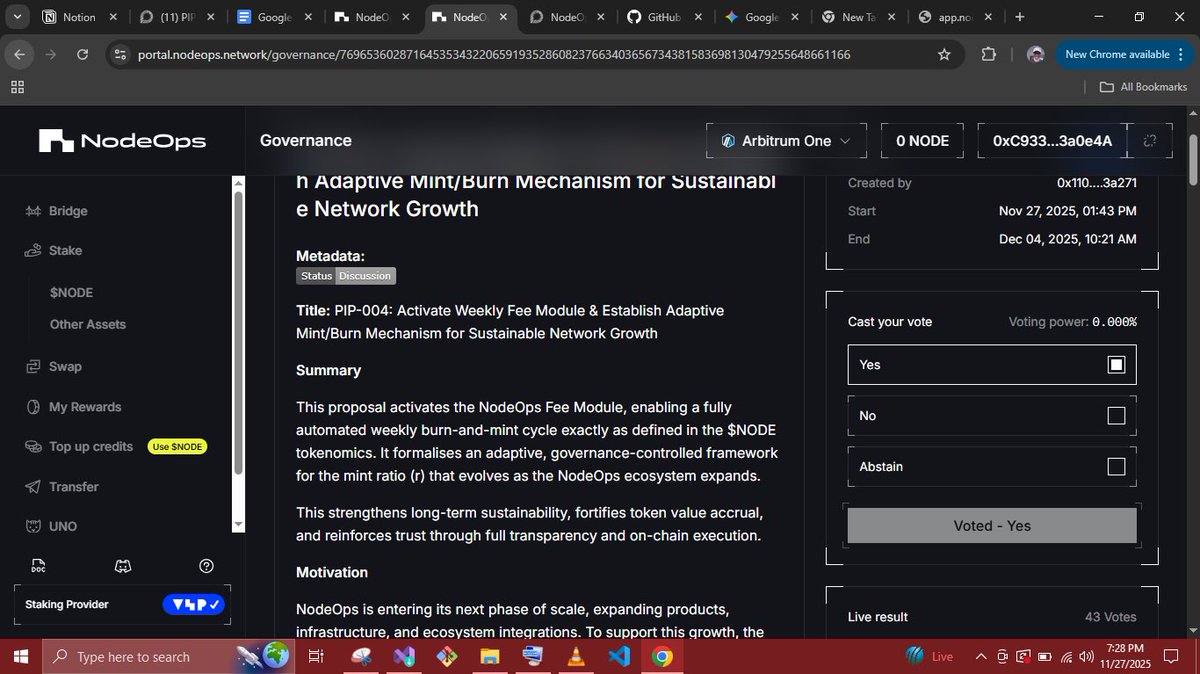Screen dimensions: 1200x674
Task: Open the Bridge page icon in the sidebar
Action: click(x=32, y=211)
